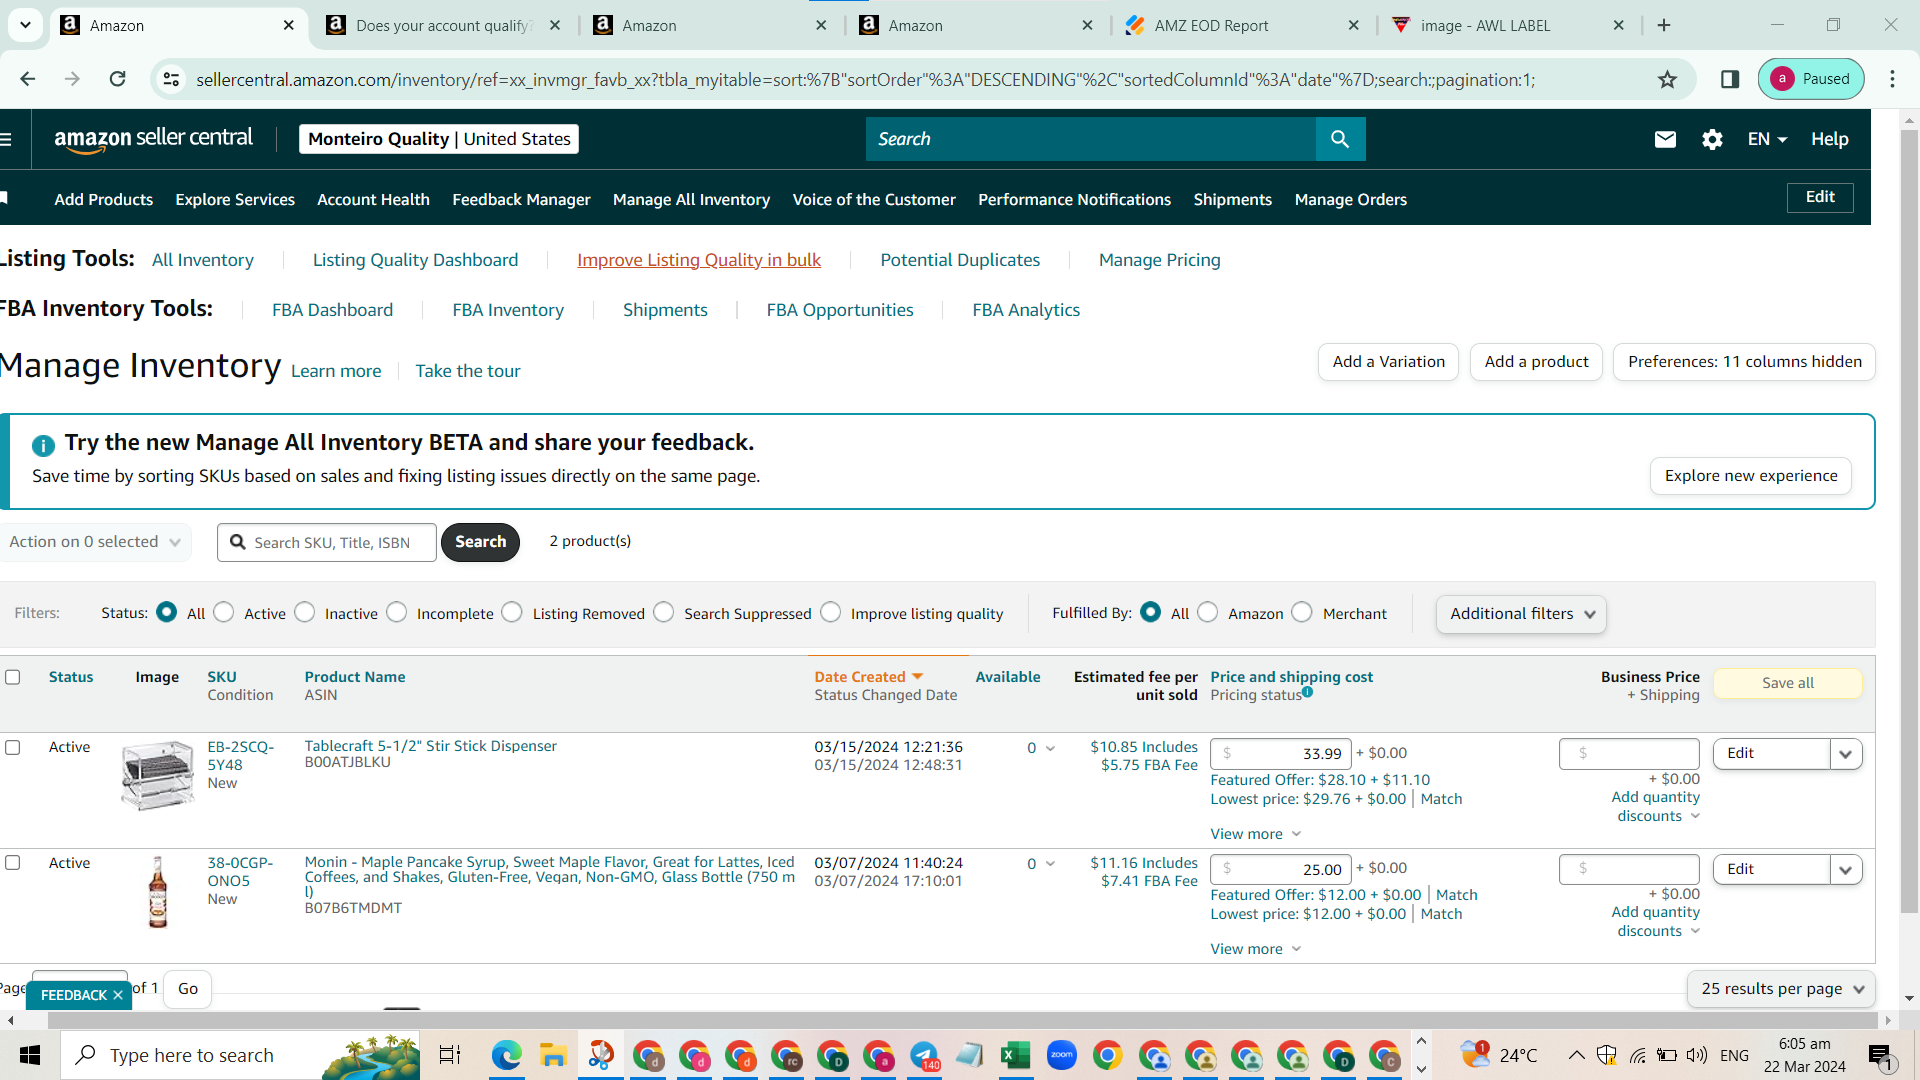Click the horizontal scrollbar at page bottom

pyautogui.click(x=962, y=1020)
